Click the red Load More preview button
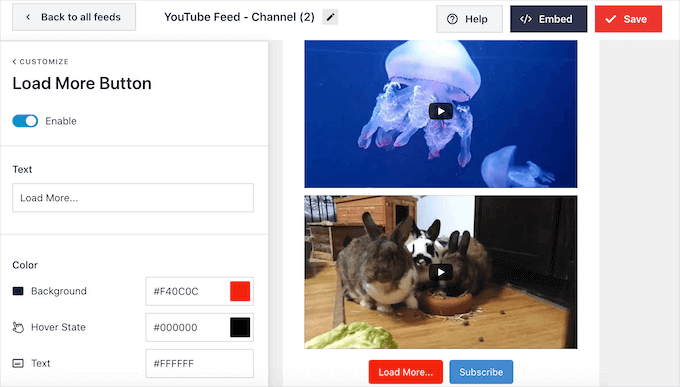 [405, 372]
